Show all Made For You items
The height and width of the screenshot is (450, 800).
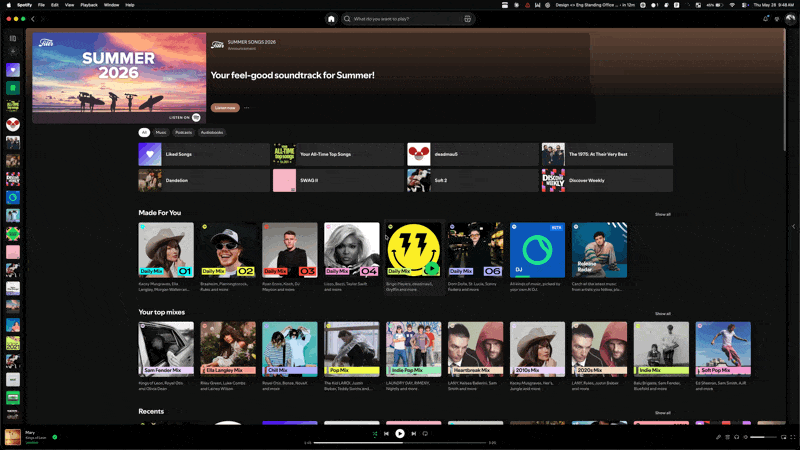pos(663,214)
